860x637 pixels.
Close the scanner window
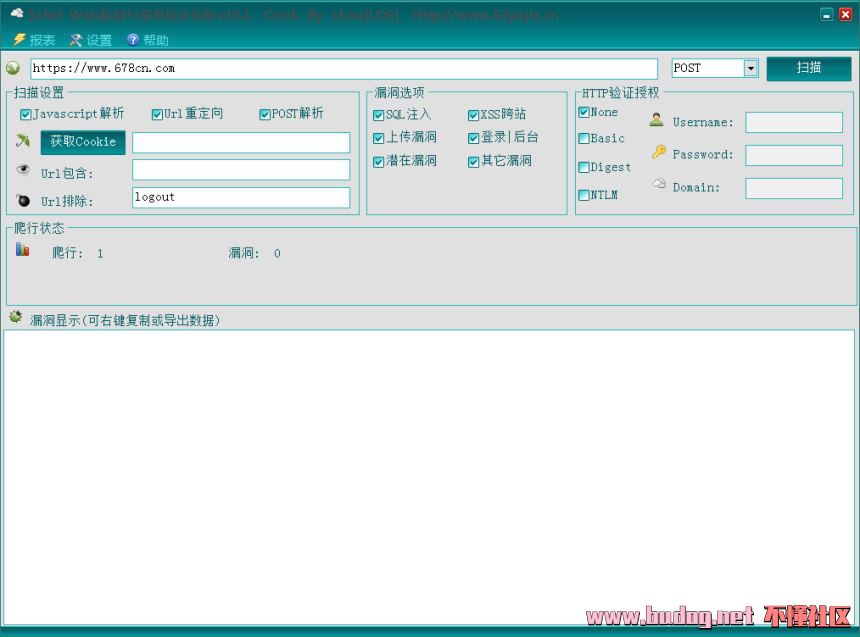click(x=845, y=15)
